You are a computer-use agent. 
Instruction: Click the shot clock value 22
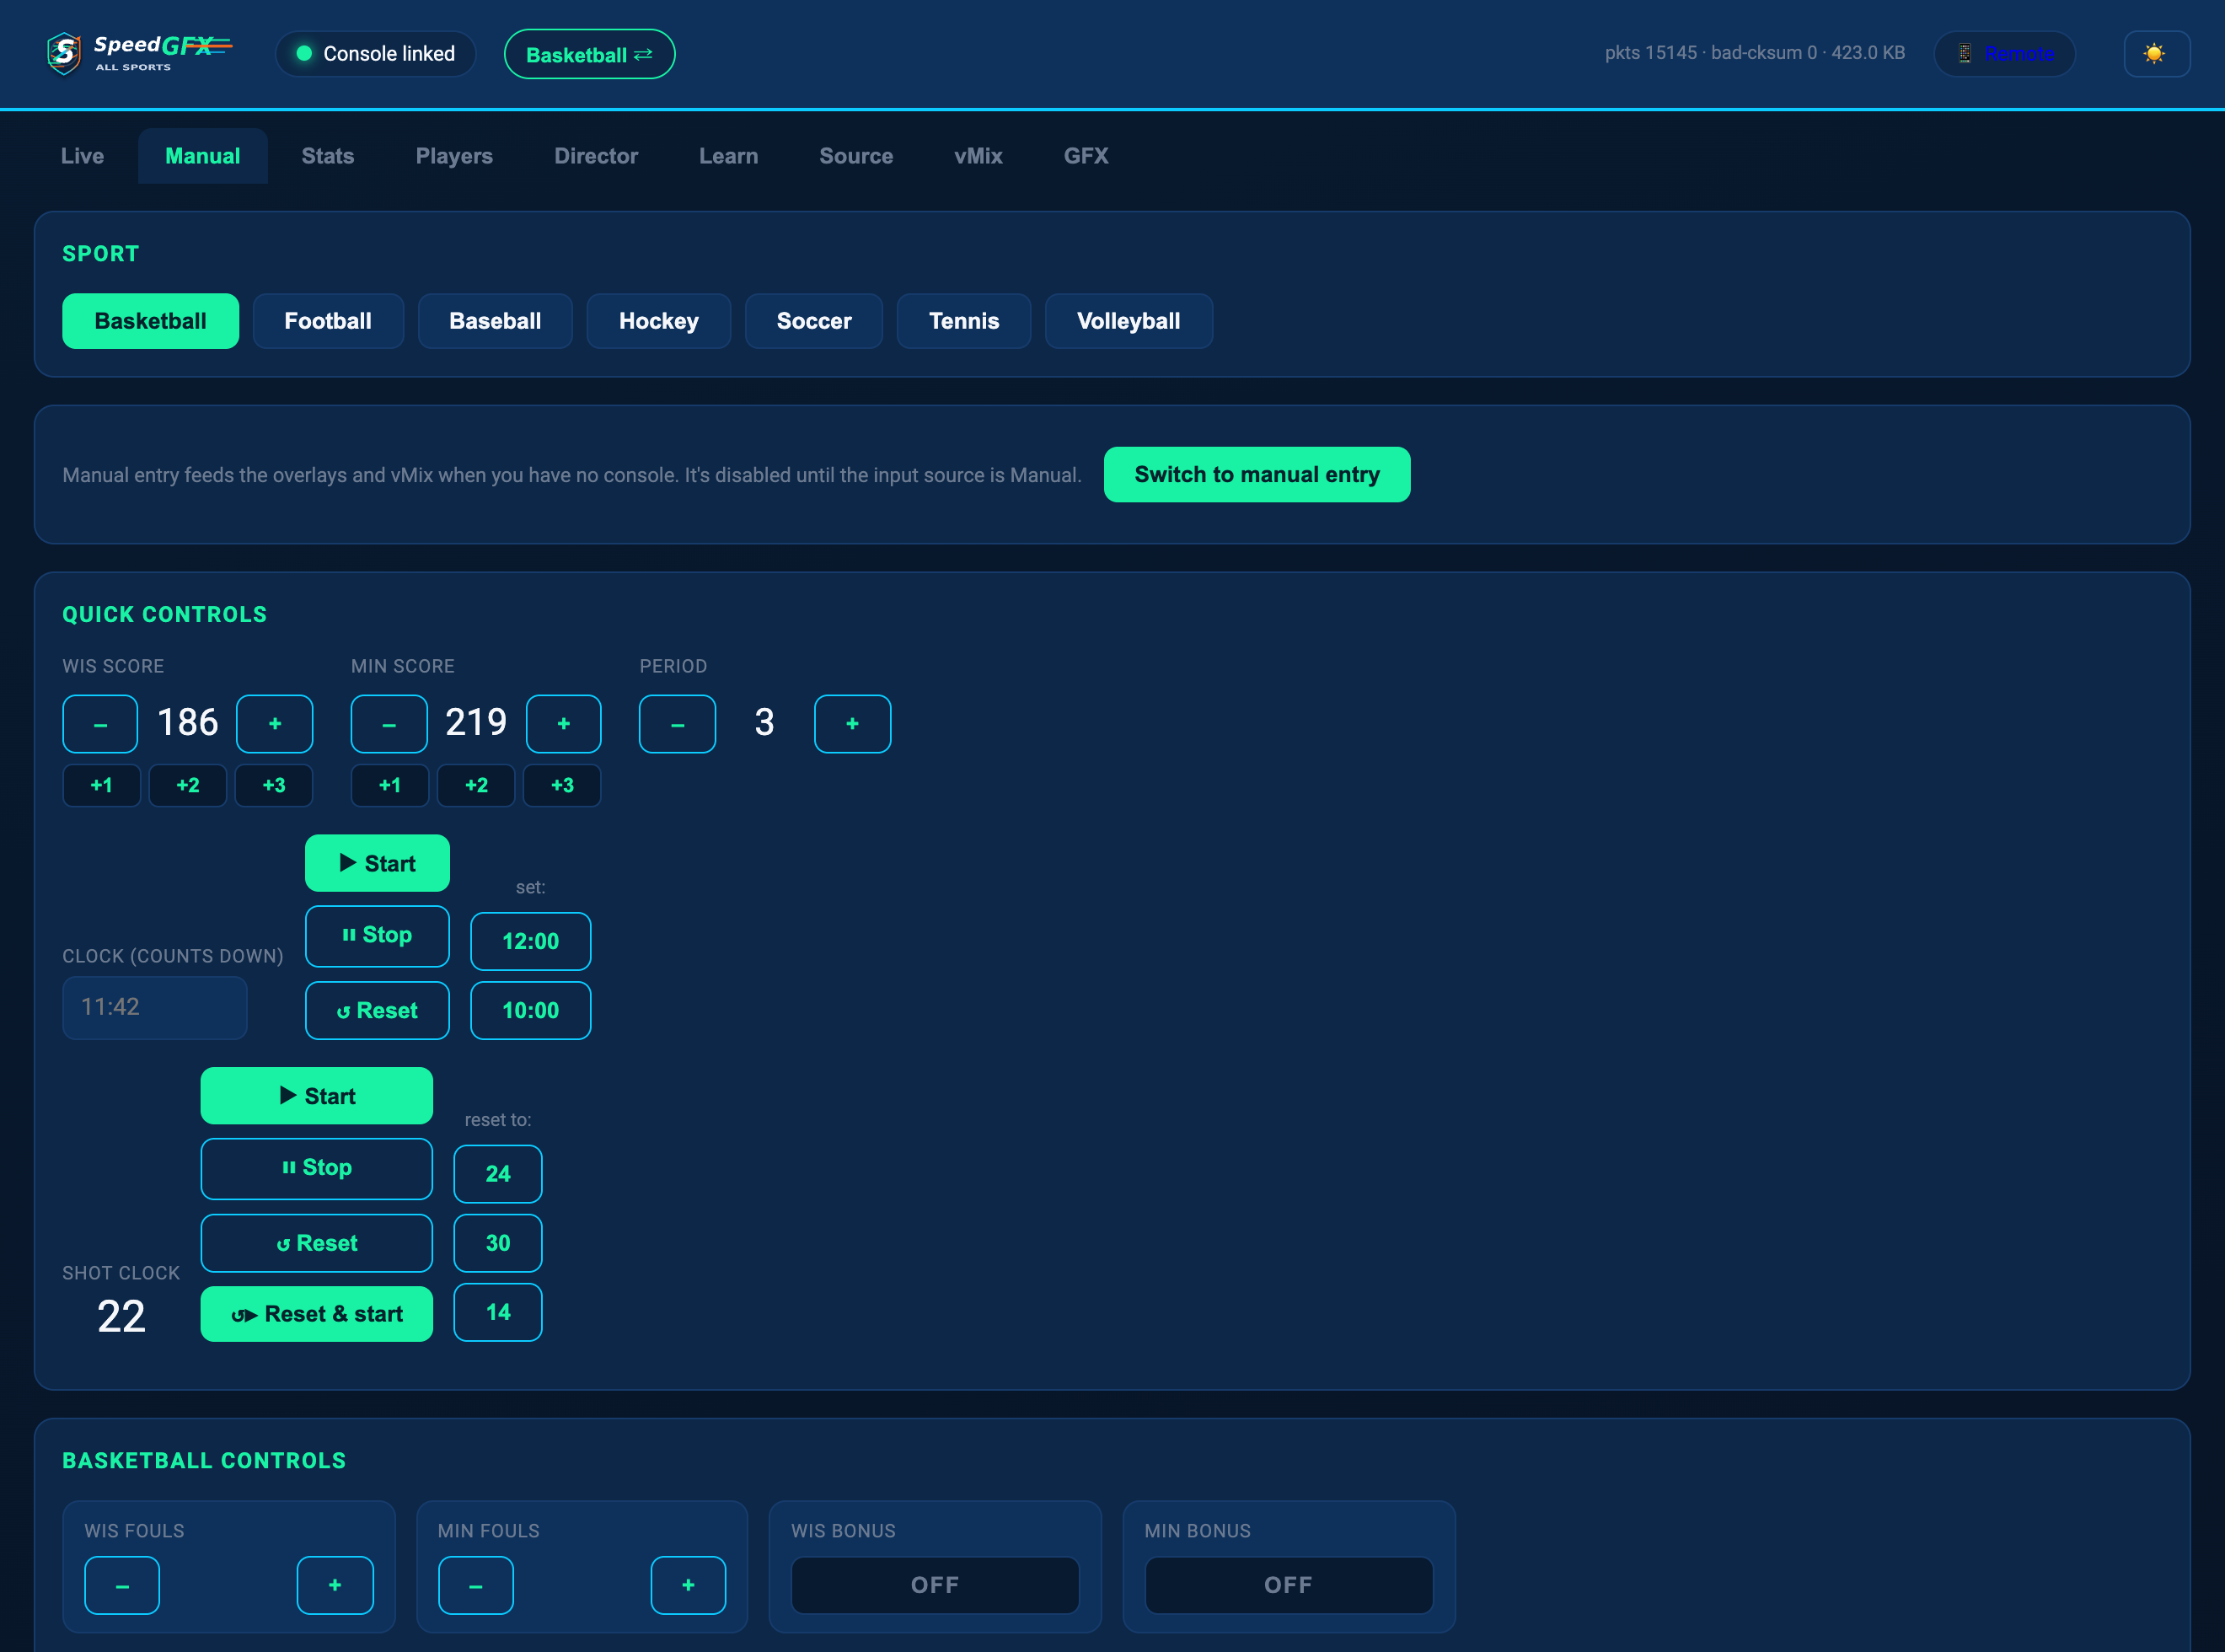click(121, 1316)
